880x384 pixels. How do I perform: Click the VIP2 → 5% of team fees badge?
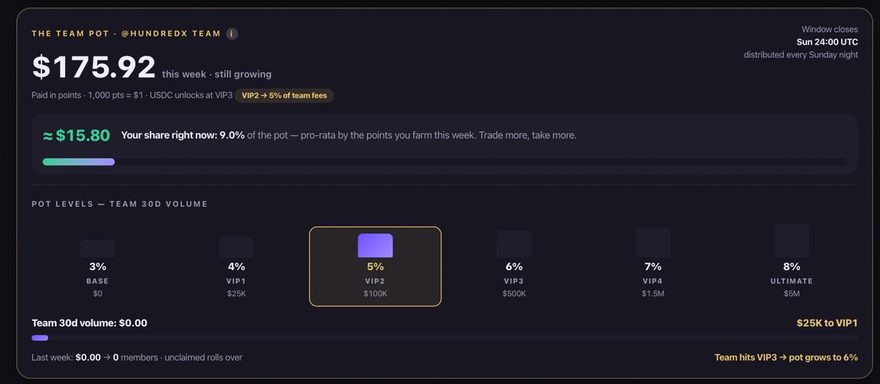(x=285, y=95)
